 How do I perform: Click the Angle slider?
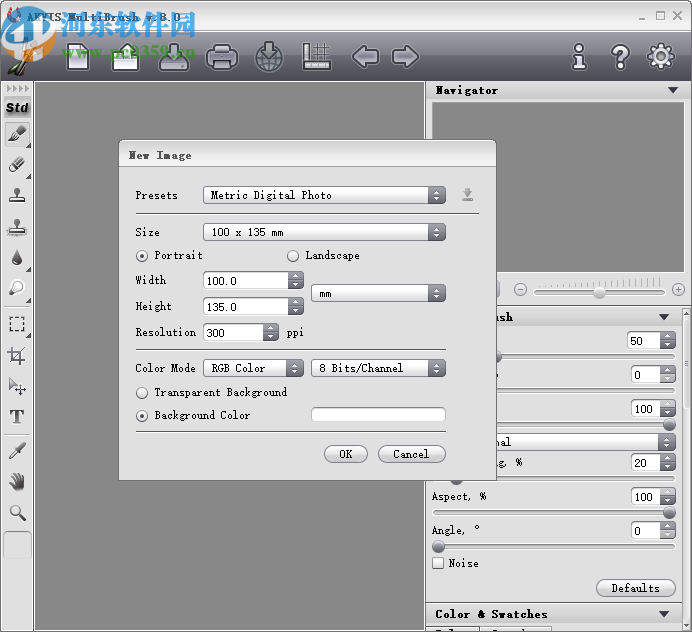click(554, 547)
